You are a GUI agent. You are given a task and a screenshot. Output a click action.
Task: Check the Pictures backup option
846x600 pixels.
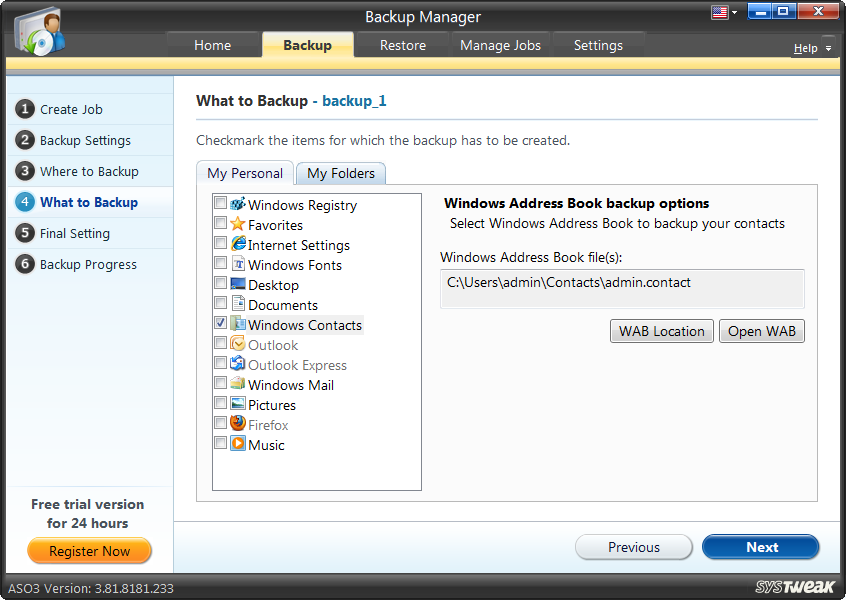[221, 404]
